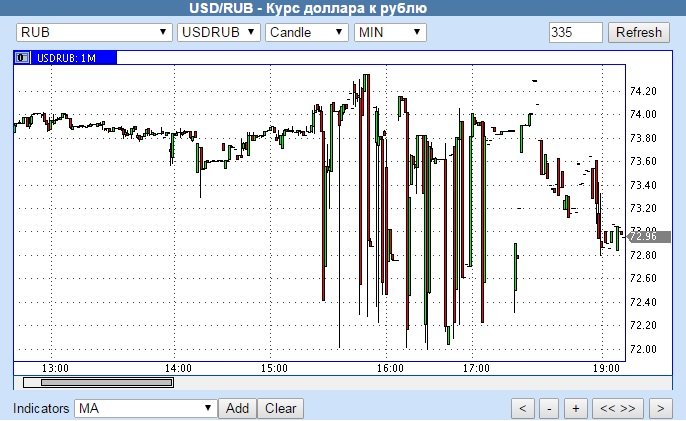
Task: Click the 72.00 price axis label
Action: point(643,349)
